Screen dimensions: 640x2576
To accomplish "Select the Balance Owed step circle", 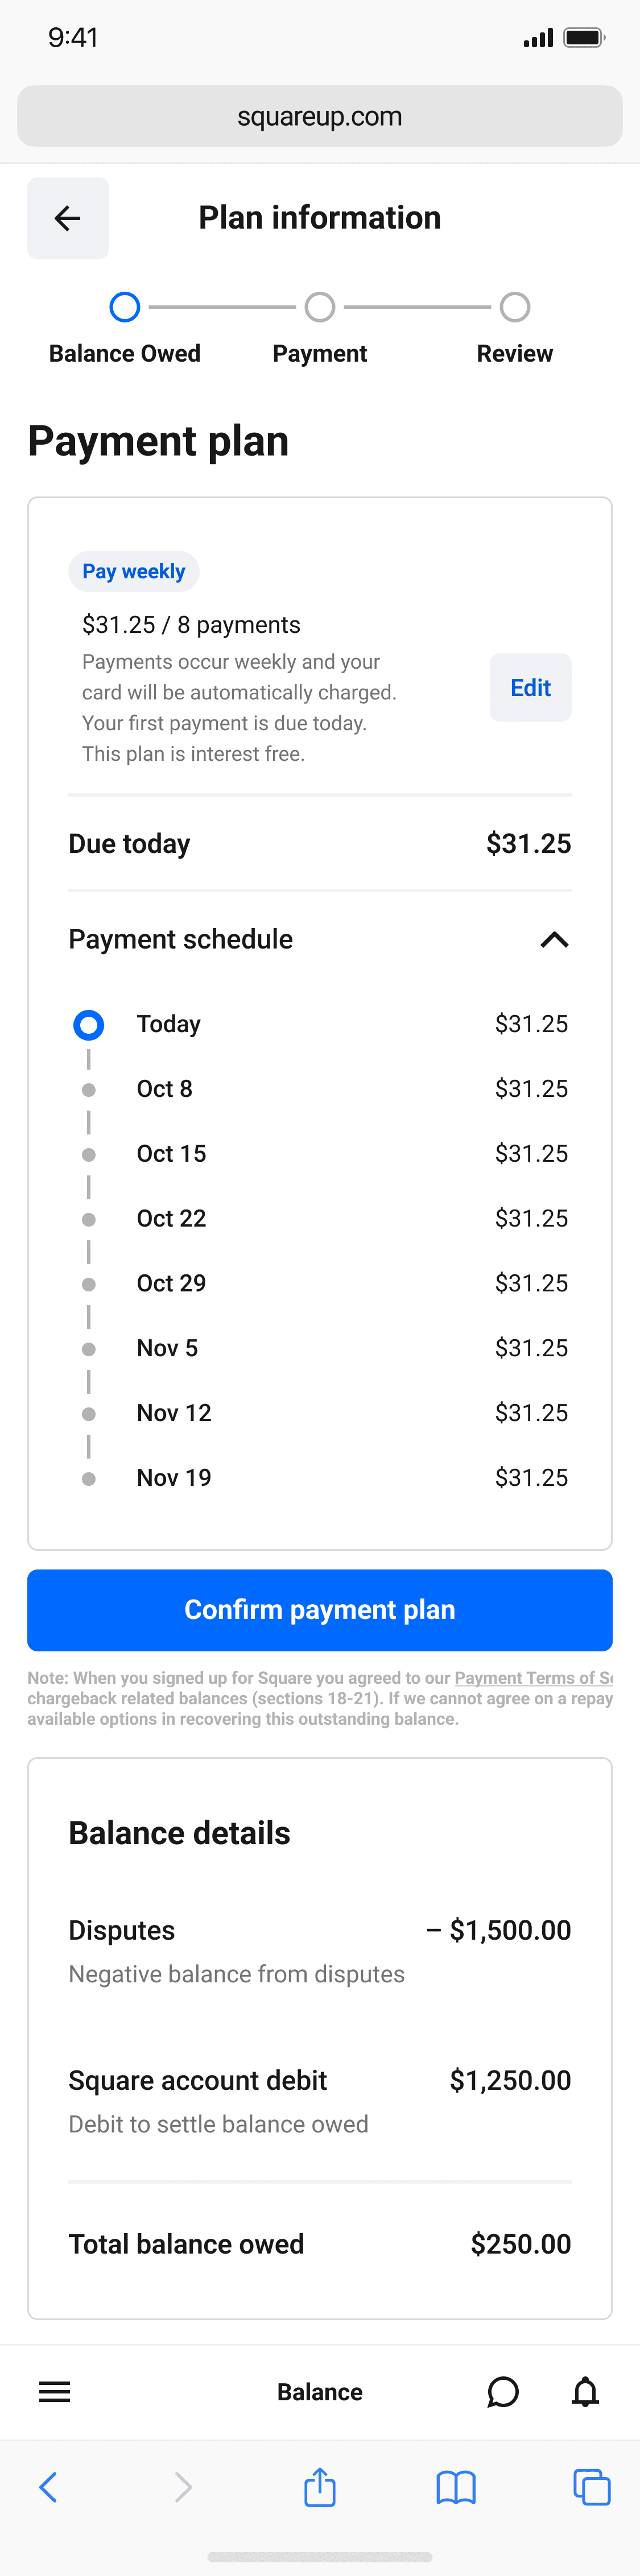I will (125, 307).
